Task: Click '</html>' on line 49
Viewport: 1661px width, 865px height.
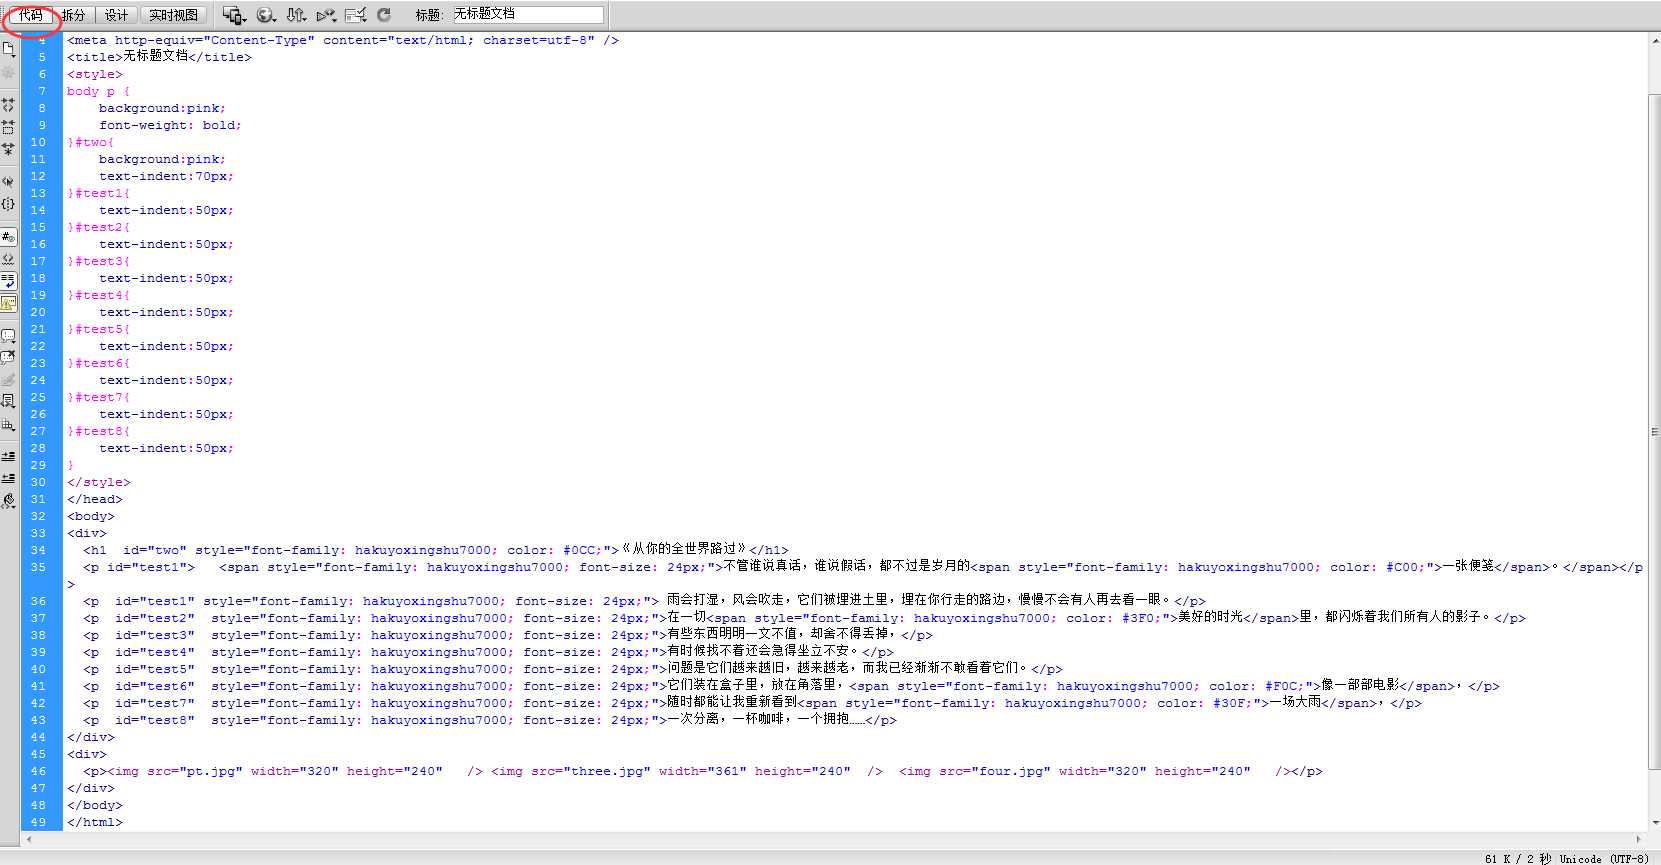Action: click(95, 822)
